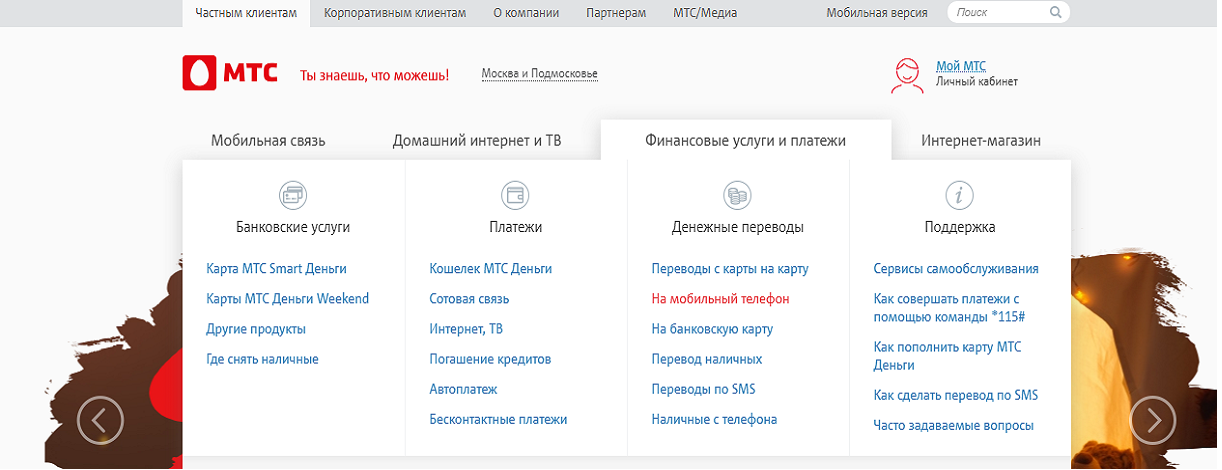Click Личный кабинет text
1222x470 pixels.
click(977, 82)
